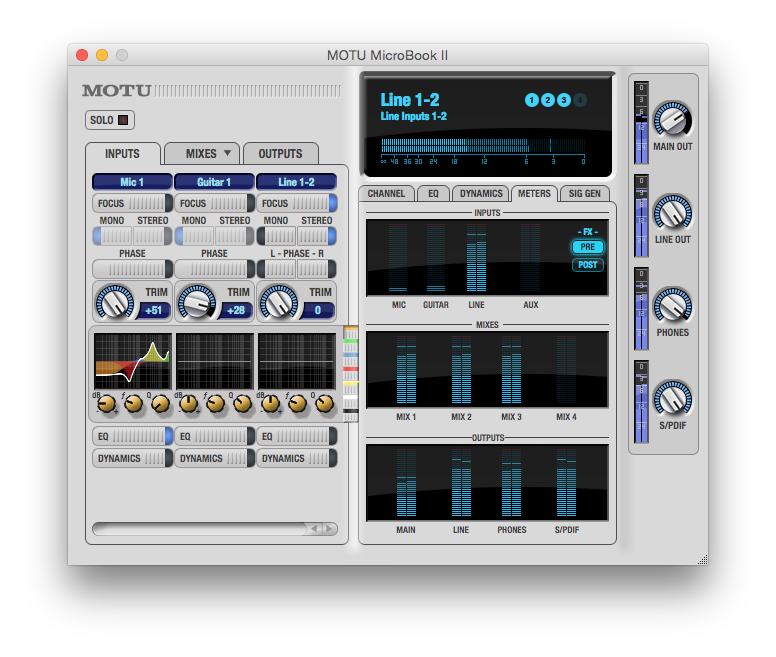
Task: Open the MIXES tab dropdown arrow
Action: coord(227,154)
